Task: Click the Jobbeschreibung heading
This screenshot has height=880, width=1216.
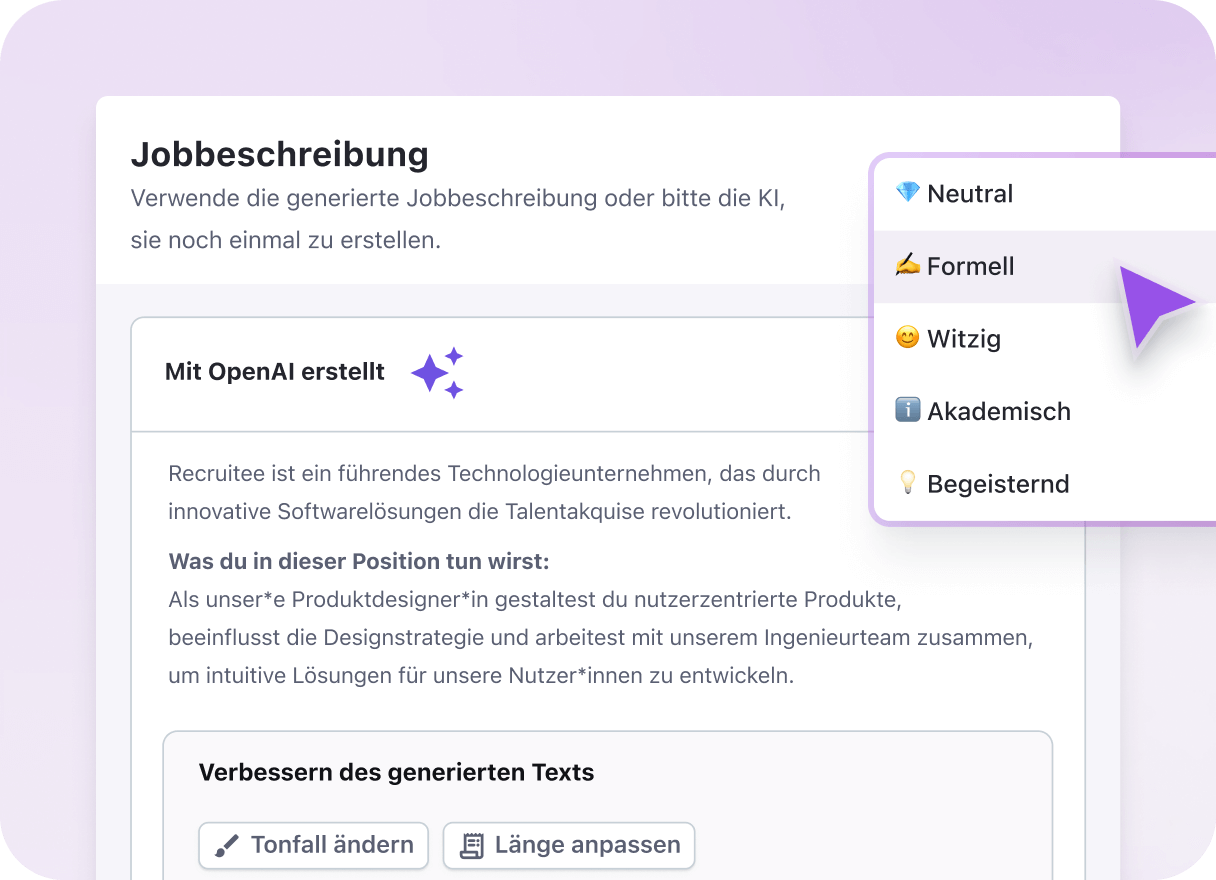Action: (279, 155)
